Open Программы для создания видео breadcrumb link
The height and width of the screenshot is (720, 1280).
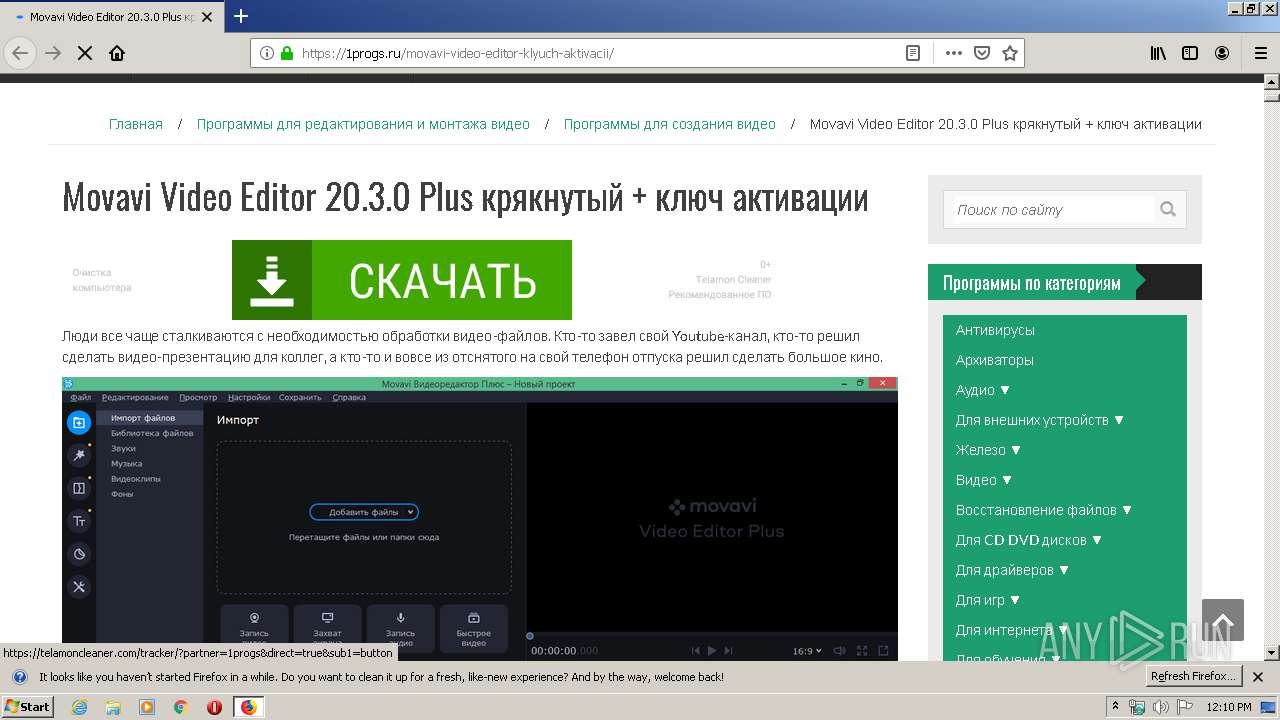(670, 124)
